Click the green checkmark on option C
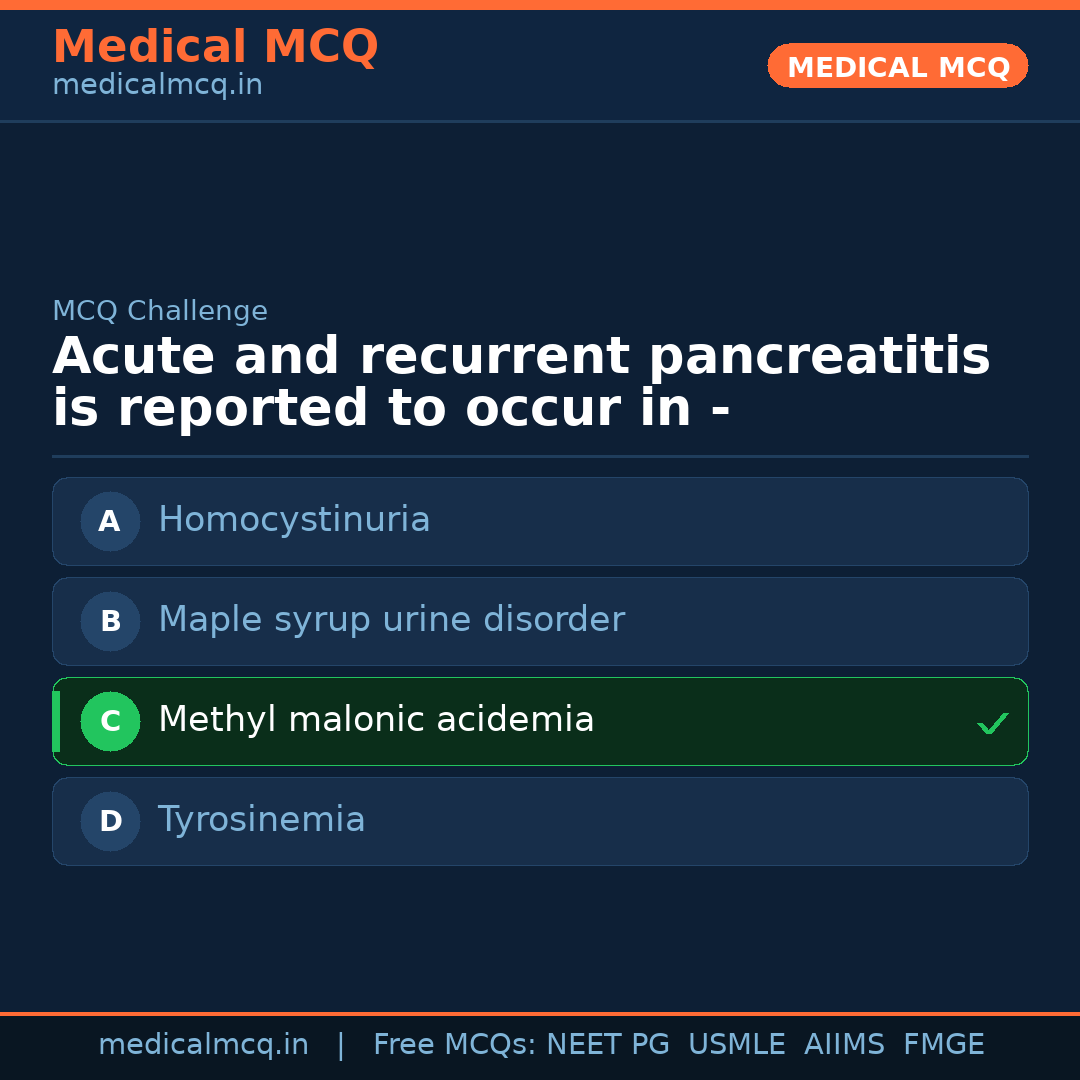This screenshot has width=1080, height=1080. [992, 723]
